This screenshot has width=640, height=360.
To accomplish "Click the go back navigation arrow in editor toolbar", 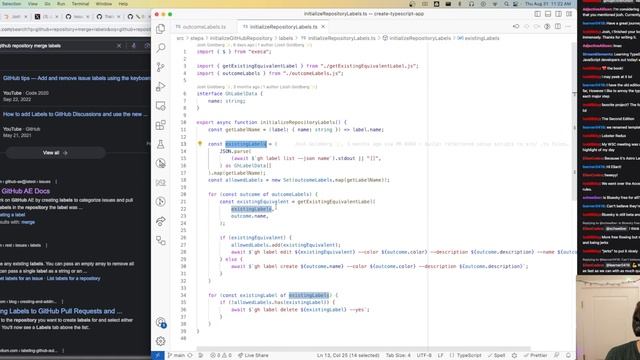I will (x=516, y=27).
